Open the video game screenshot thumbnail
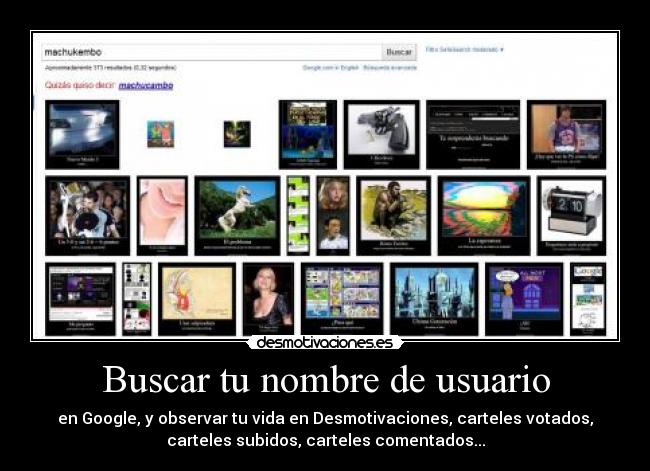 [308, 134]
